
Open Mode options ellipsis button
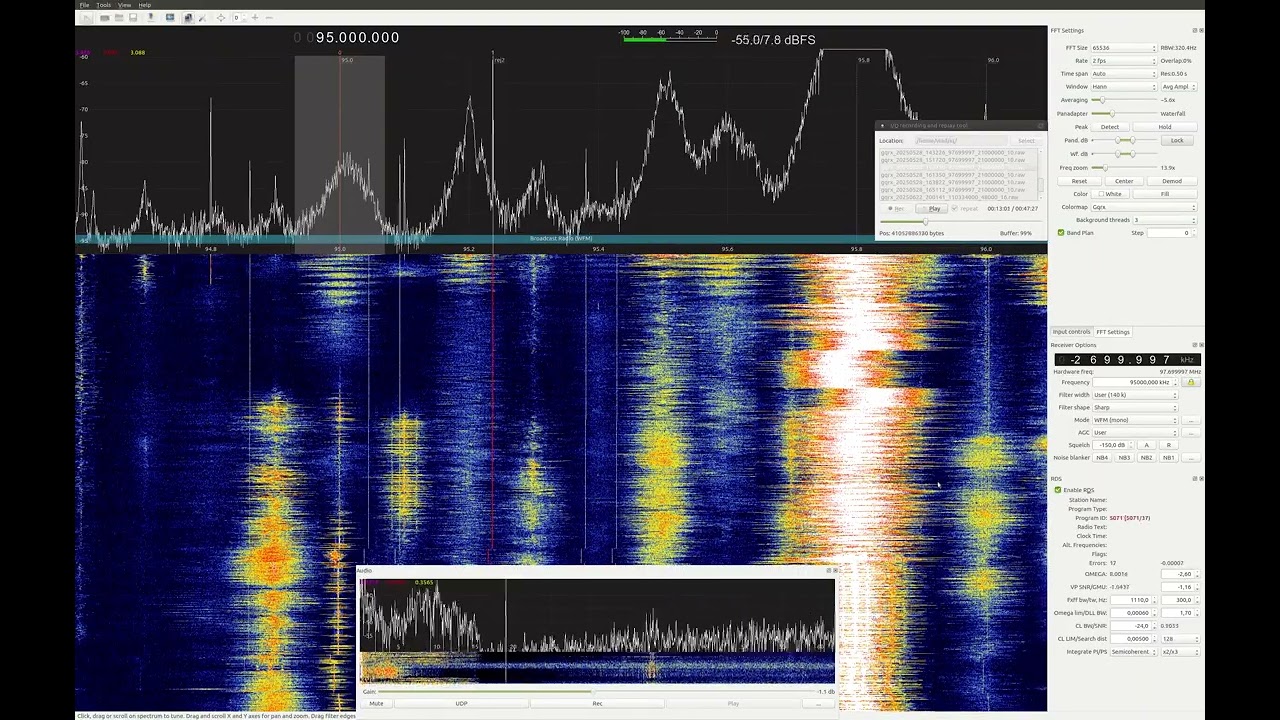[1191, 420]
